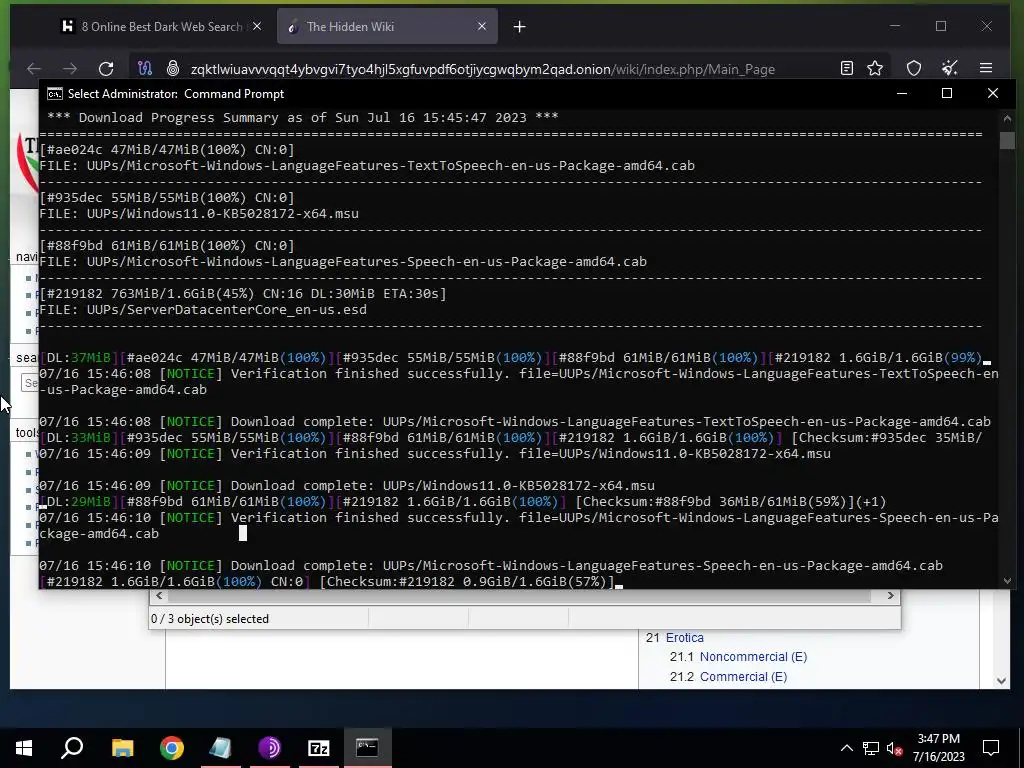The width and height of the screenshot is (1024, 768).
Task: Show the Tor circuit display icon
Action: [x=145, y=69]
